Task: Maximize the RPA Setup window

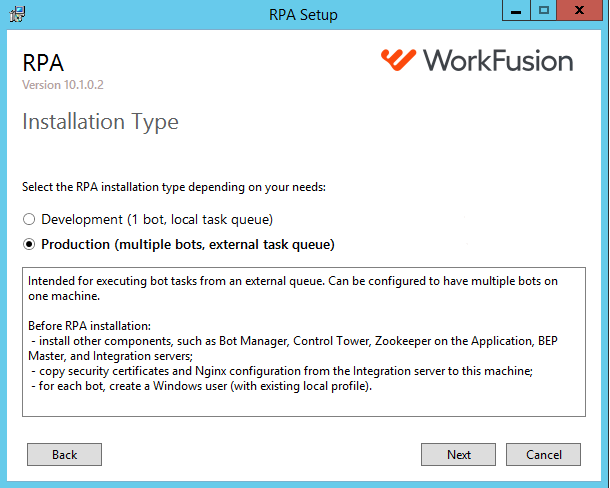Action: coord(544,11)
